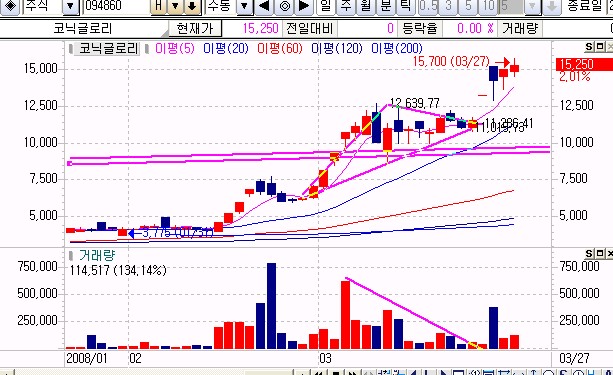Go to previous with the ◀ arrow
Image resolution: width=613 pixels, height=375 pixels.
click(265, 6)
